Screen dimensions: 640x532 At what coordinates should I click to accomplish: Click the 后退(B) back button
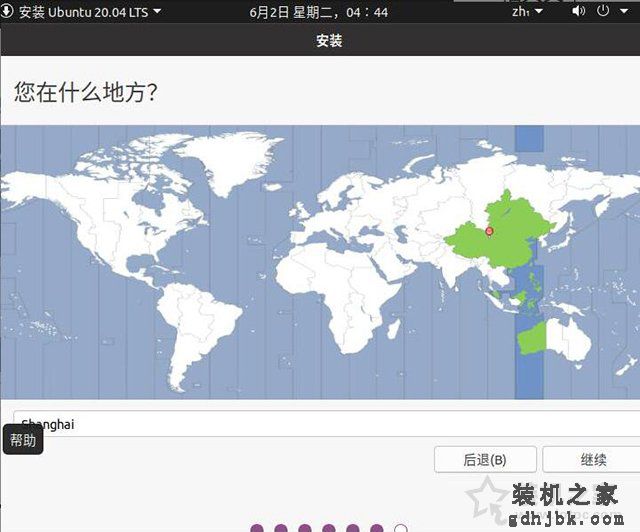coord(485,459)
